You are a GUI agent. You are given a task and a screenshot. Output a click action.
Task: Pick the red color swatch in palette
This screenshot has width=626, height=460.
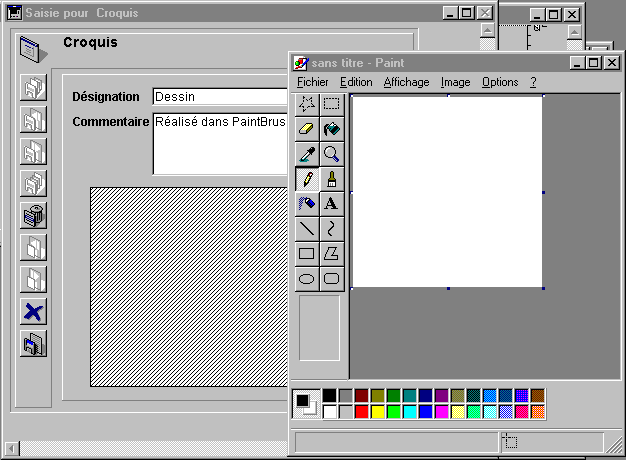click(362, 411)
